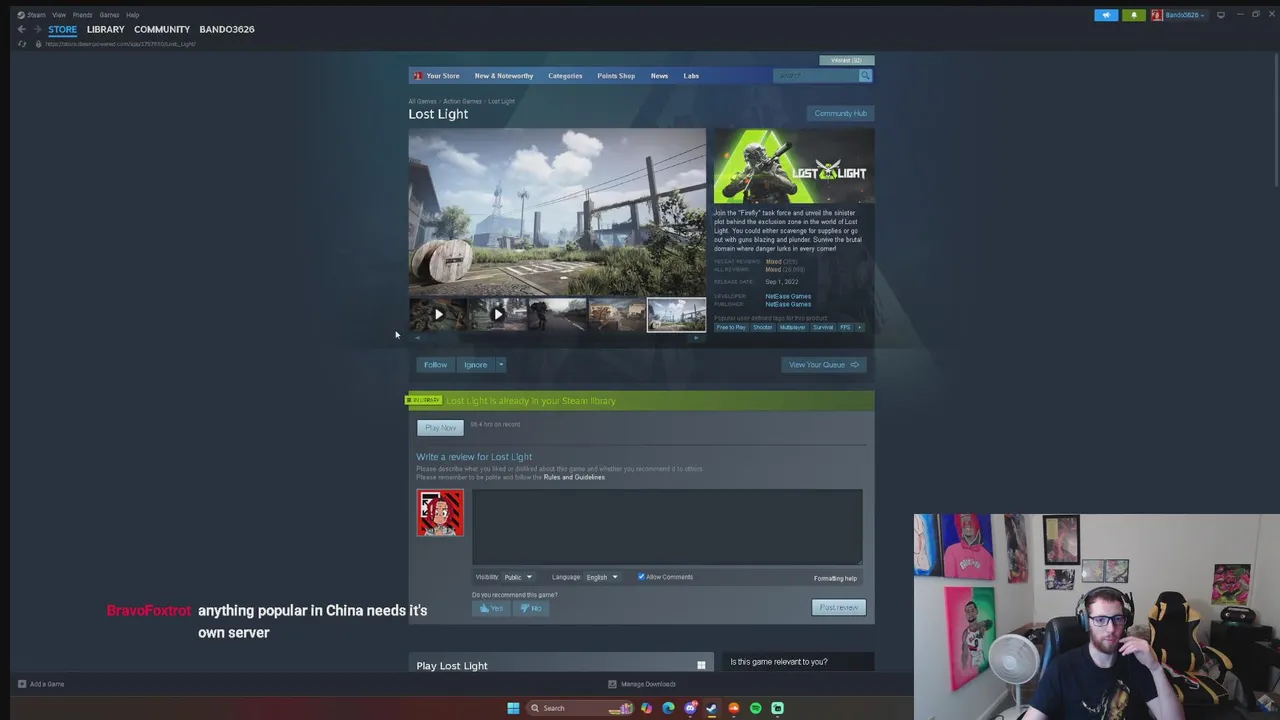Viewport: 1280px width, 720px height.
Task: Click the Survival tag
Action: pyautogui.click(x=823, y=327)
